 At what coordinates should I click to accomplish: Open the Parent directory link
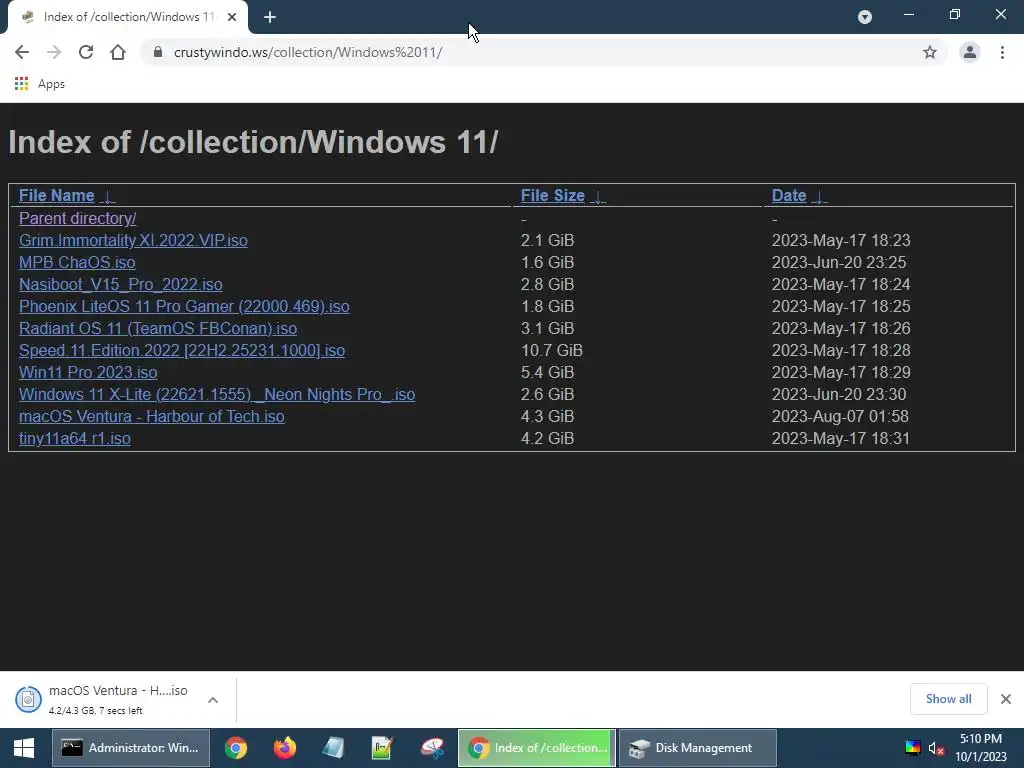point(78,218)
